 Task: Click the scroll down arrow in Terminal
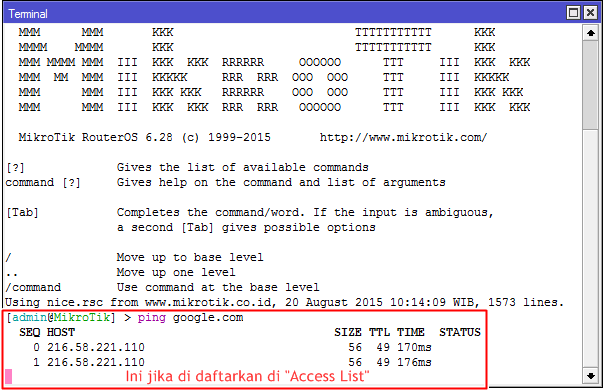[591, 376]
